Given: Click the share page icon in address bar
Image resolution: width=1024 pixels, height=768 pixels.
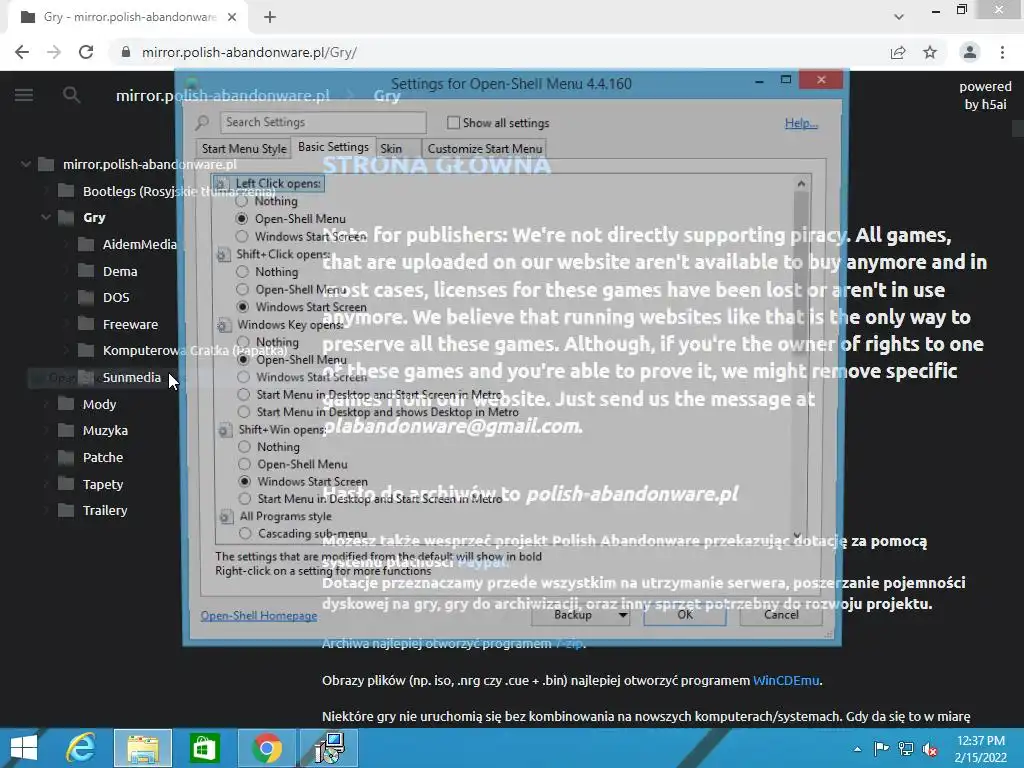Looking at the screenshot, I should click(898, 52).
